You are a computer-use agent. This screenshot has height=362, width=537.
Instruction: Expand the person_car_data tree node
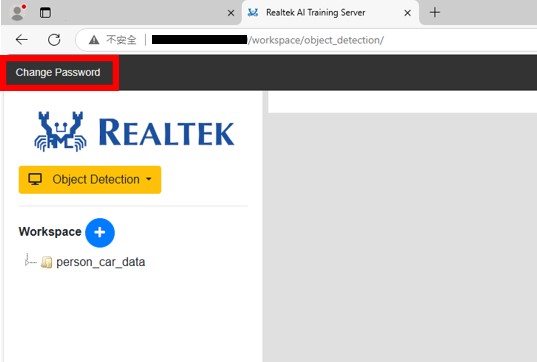(x=27, y=262)
